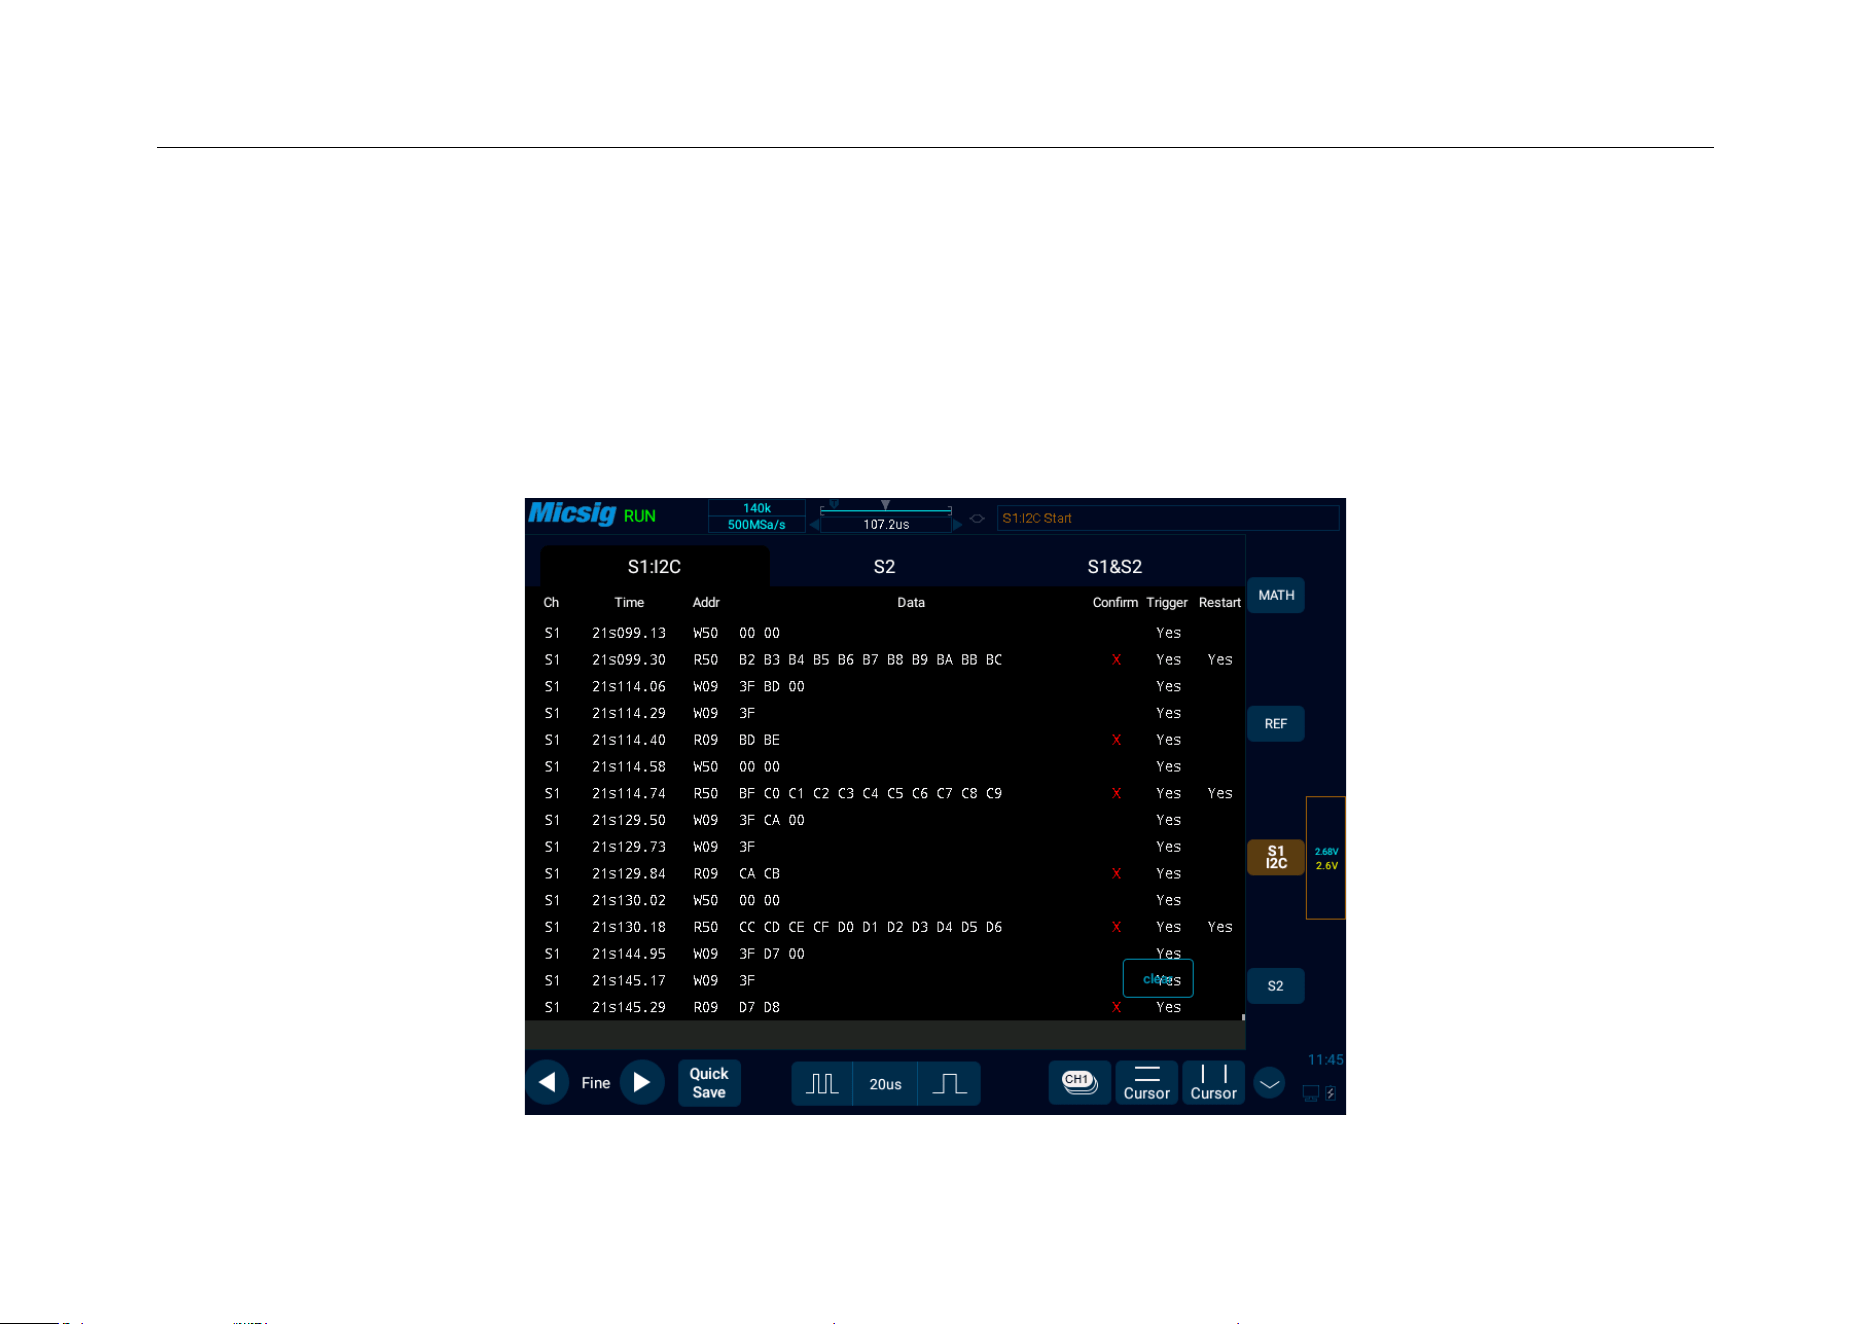Click the Confirm column header
The width and height of the screenshot is (1872, 1324).
[x=1115, y=603]
